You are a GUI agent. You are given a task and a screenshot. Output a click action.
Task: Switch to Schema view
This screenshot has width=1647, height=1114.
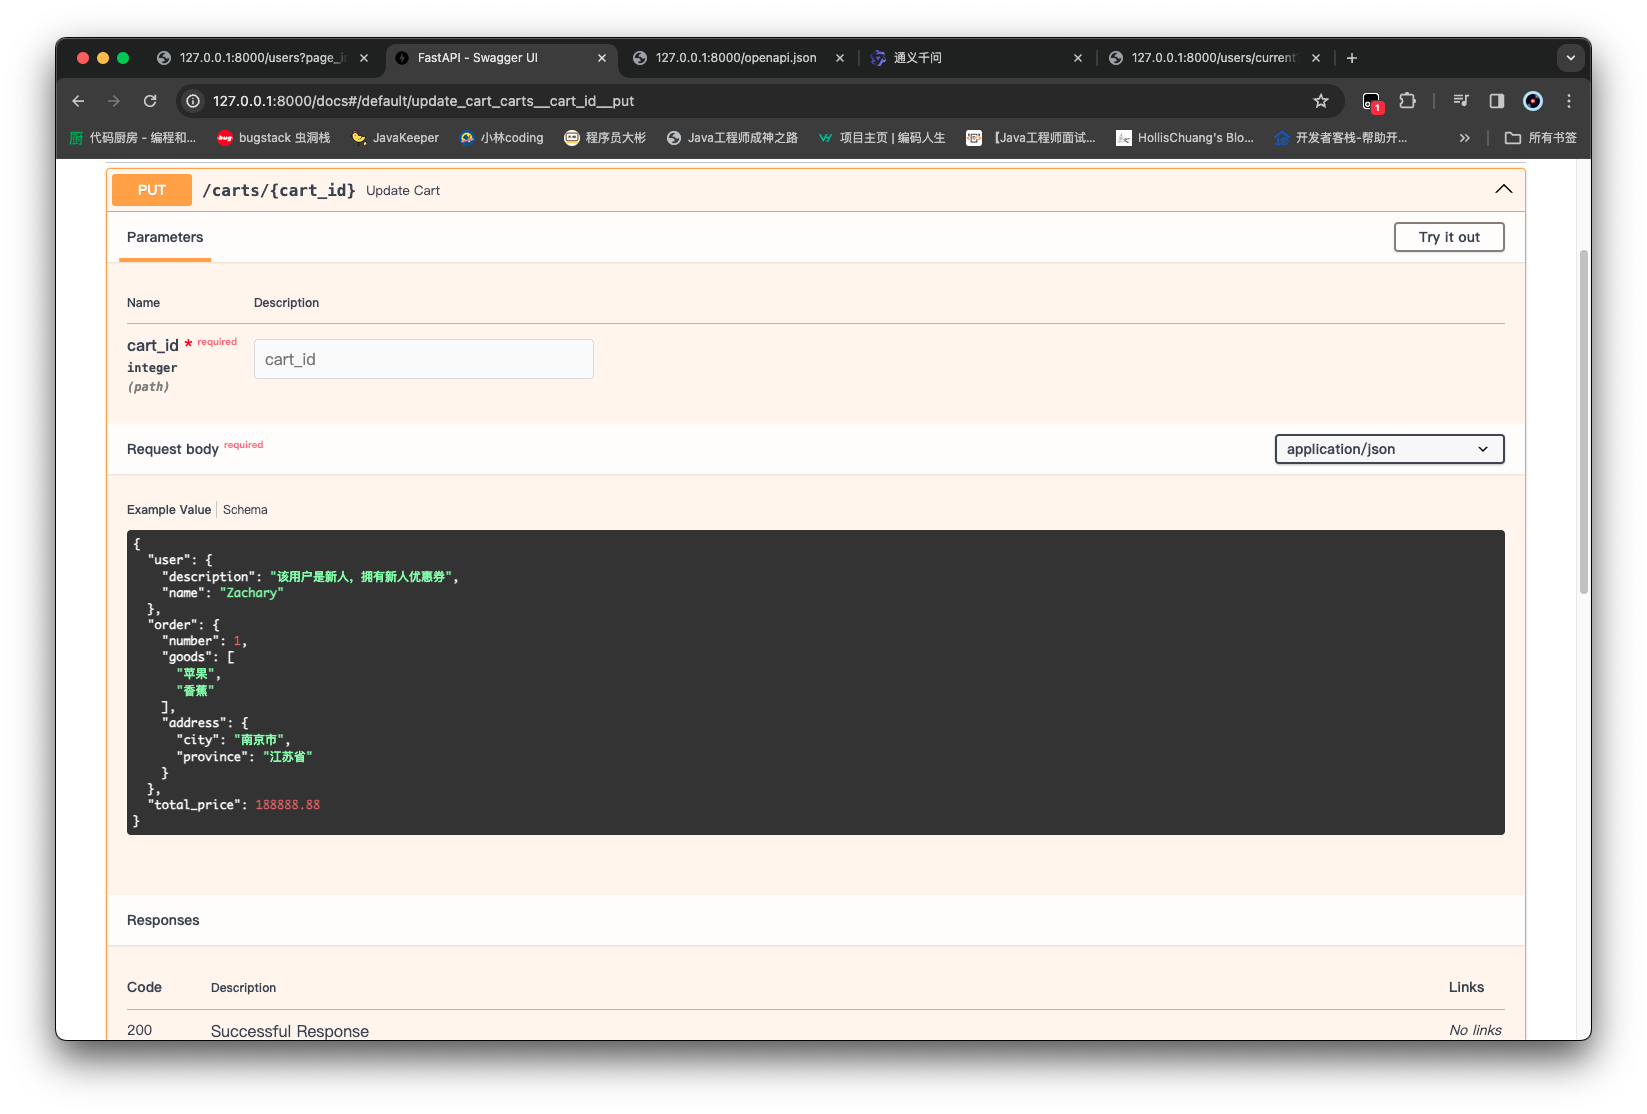tap(245, 510)
